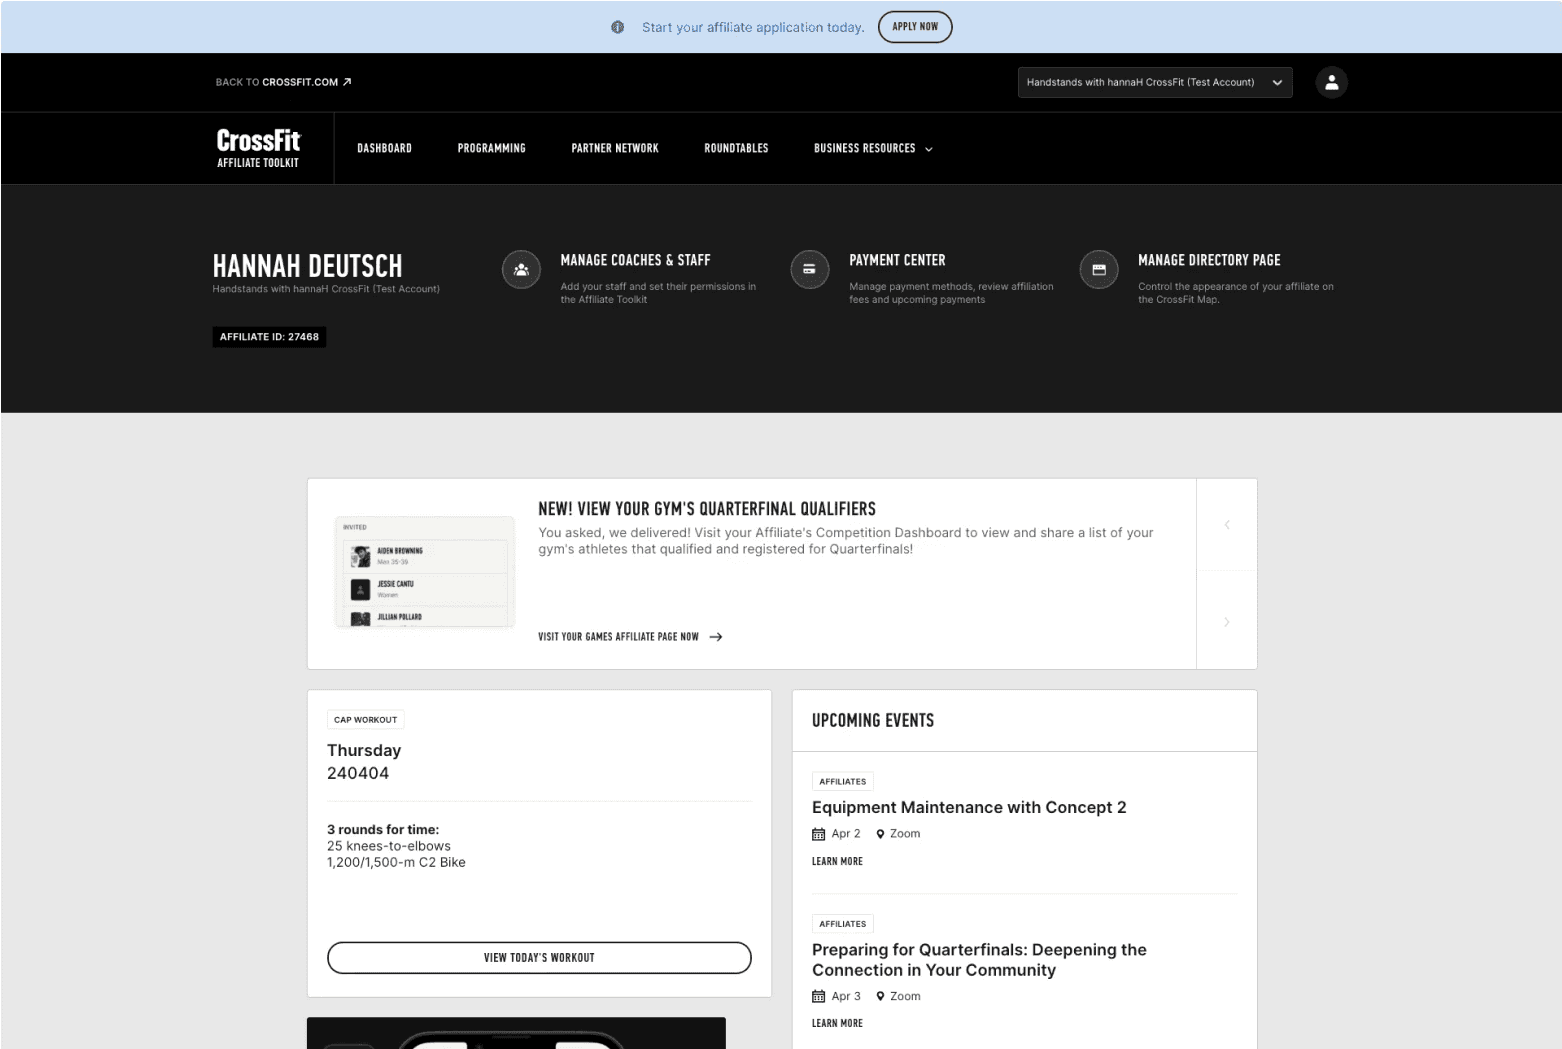Open Manage Coaches & Staff link
Screen dimensions: 1562x1049
pos(635,260)
